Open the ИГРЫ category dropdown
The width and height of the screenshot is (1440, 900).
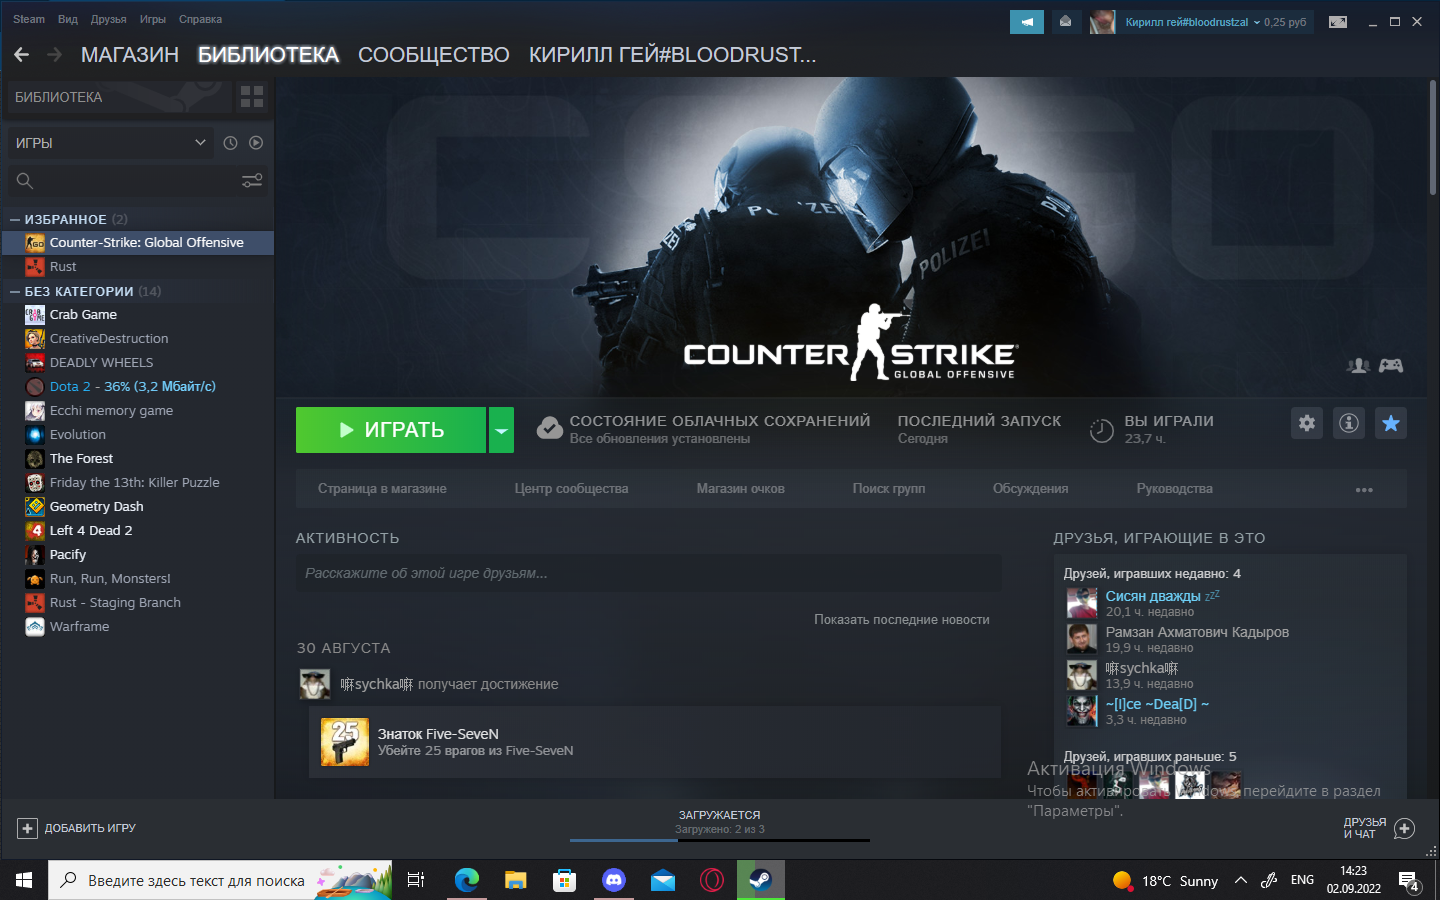tap(111, 143)
